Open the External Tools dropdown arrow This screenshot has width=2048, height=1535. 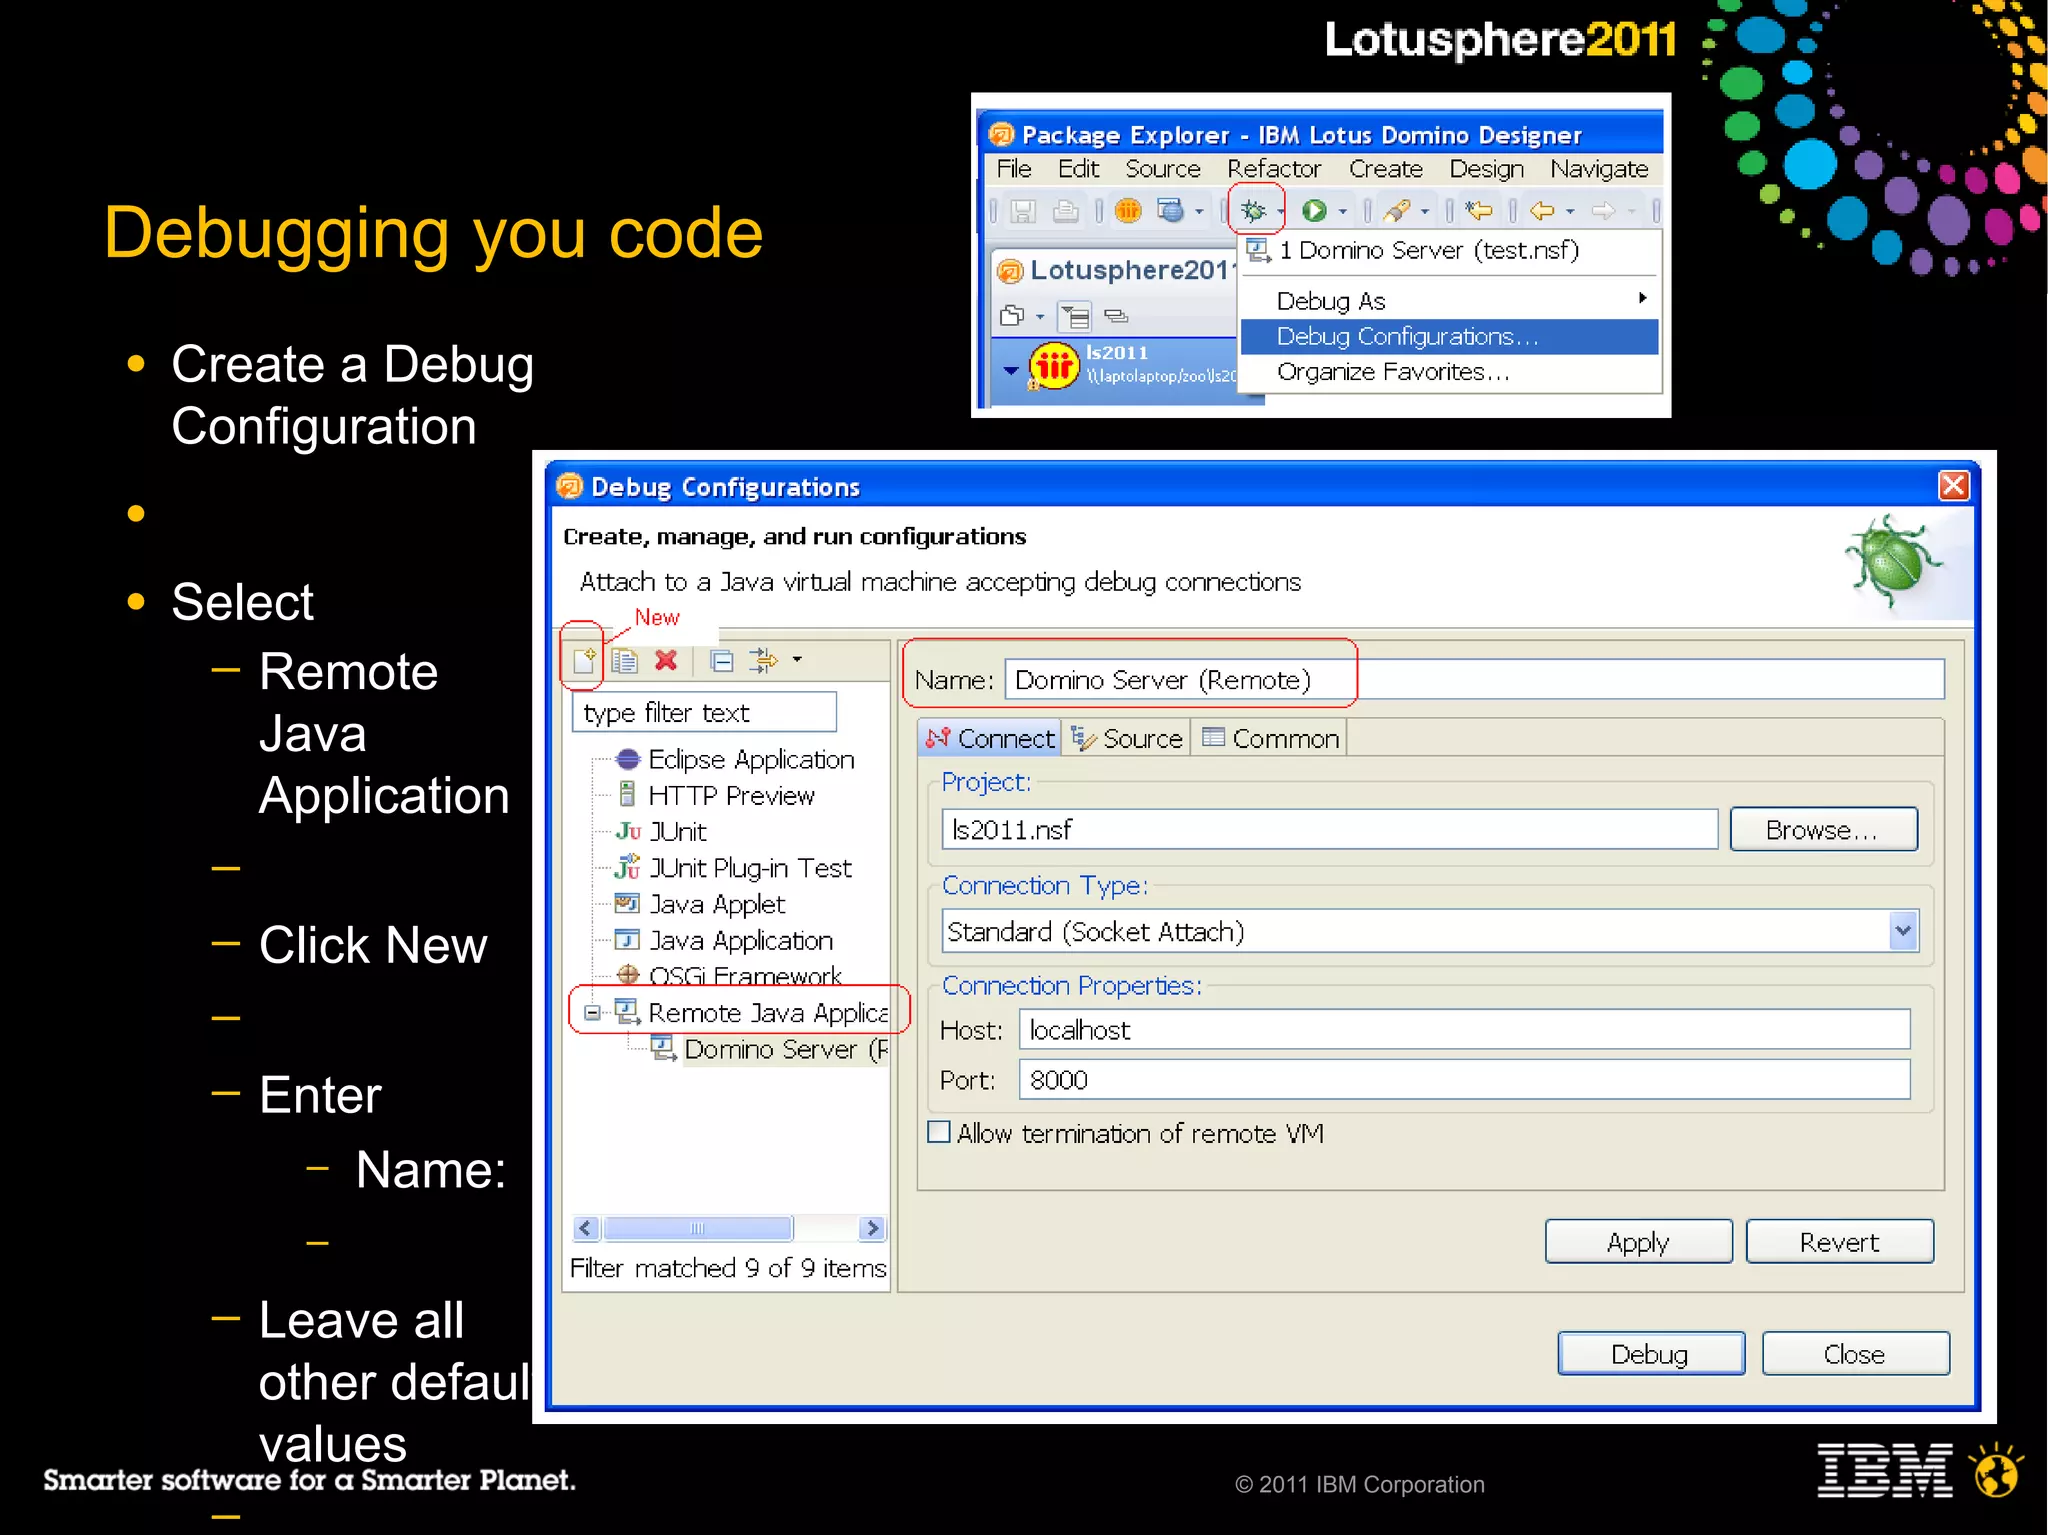(x=1424, y=212)
